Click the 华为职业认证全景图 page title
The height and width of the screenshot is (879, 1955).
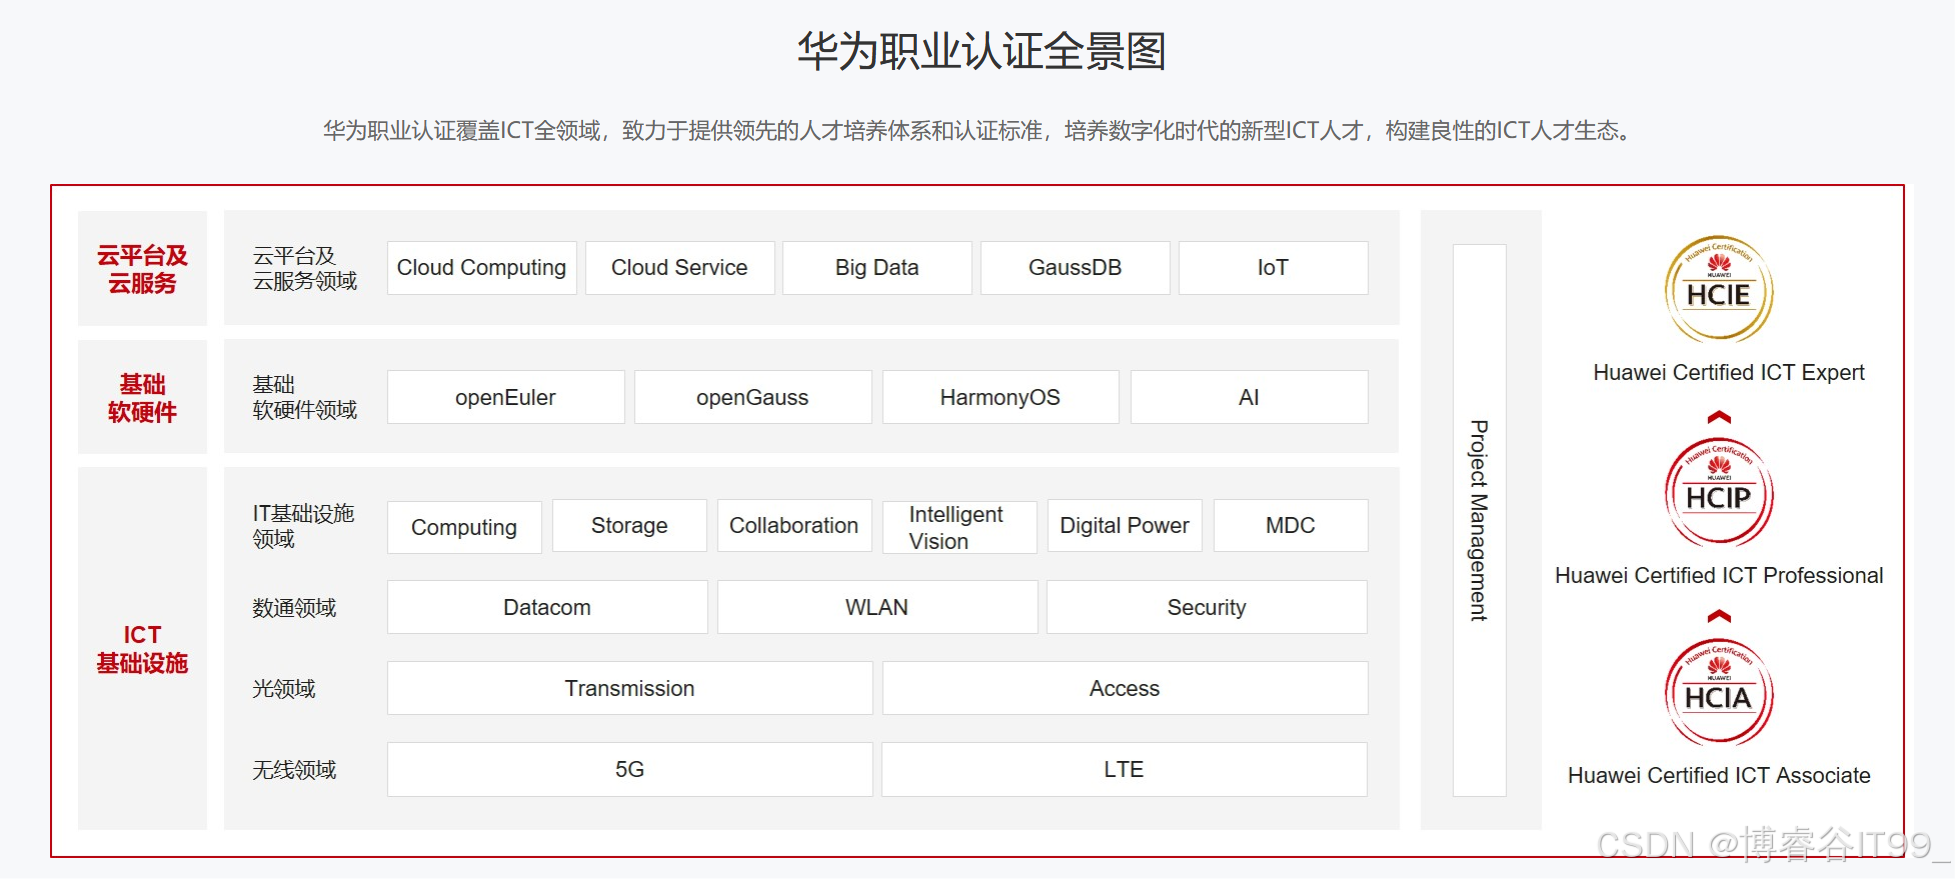click(x=981, y=51)
